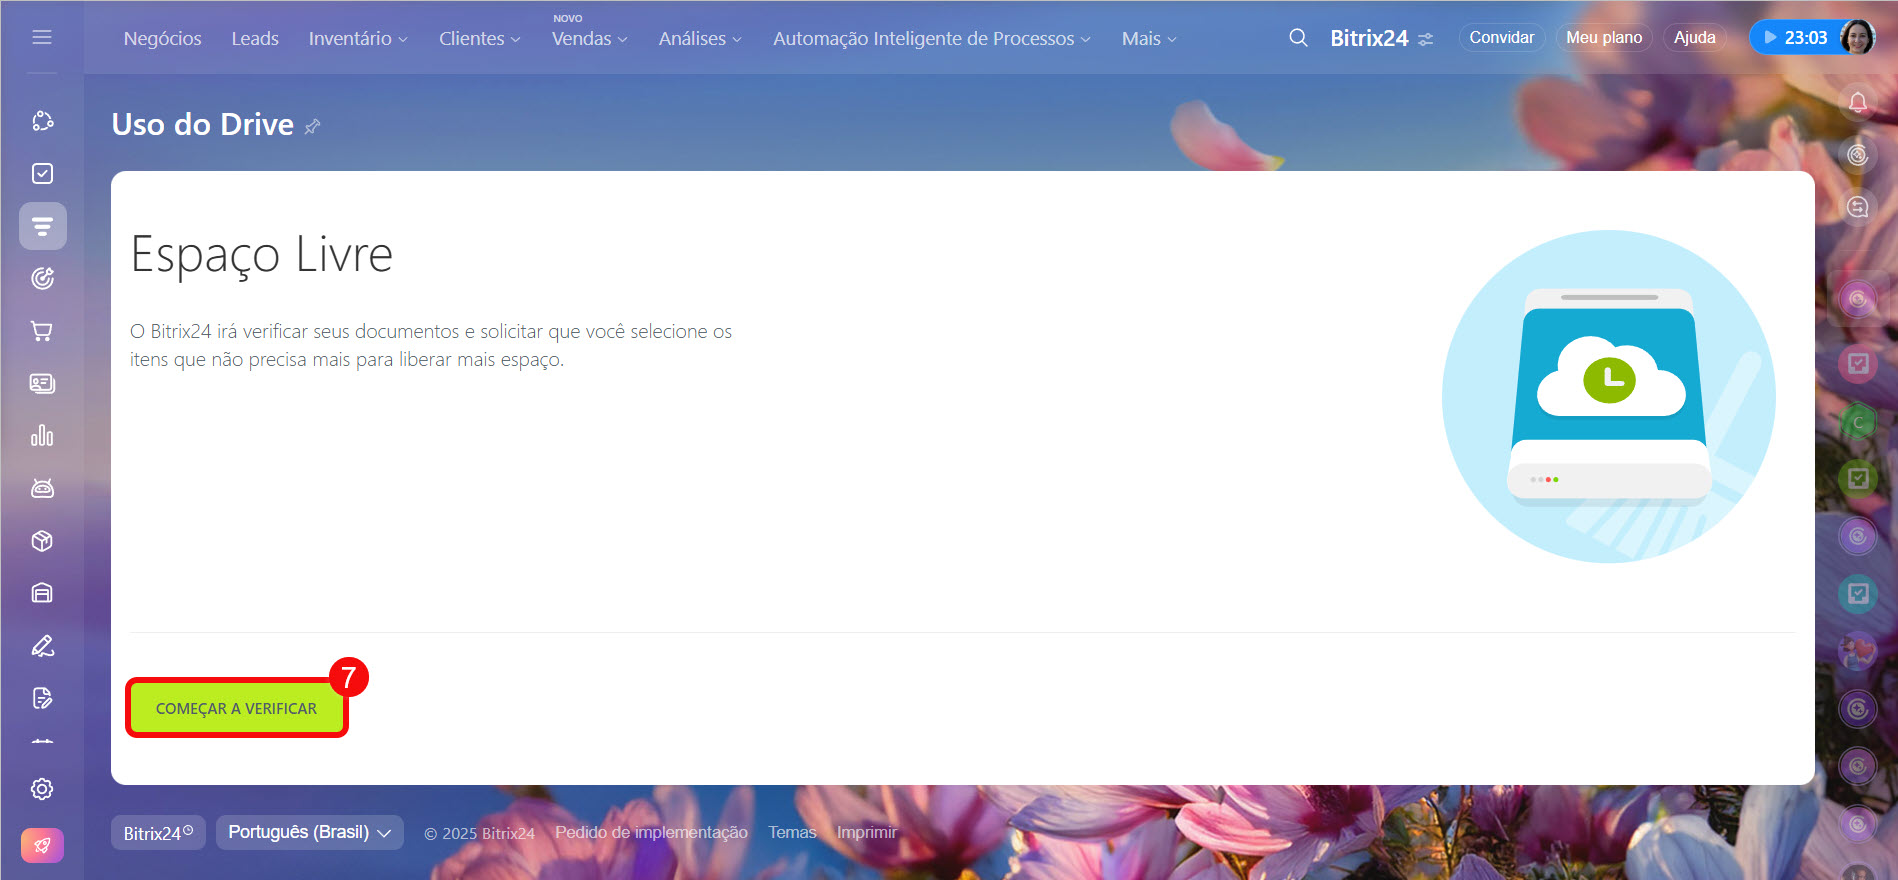Open the Português (Brasil) language selector
Image resolution: width=1898 pixels, height=880 pixels.
309,832
